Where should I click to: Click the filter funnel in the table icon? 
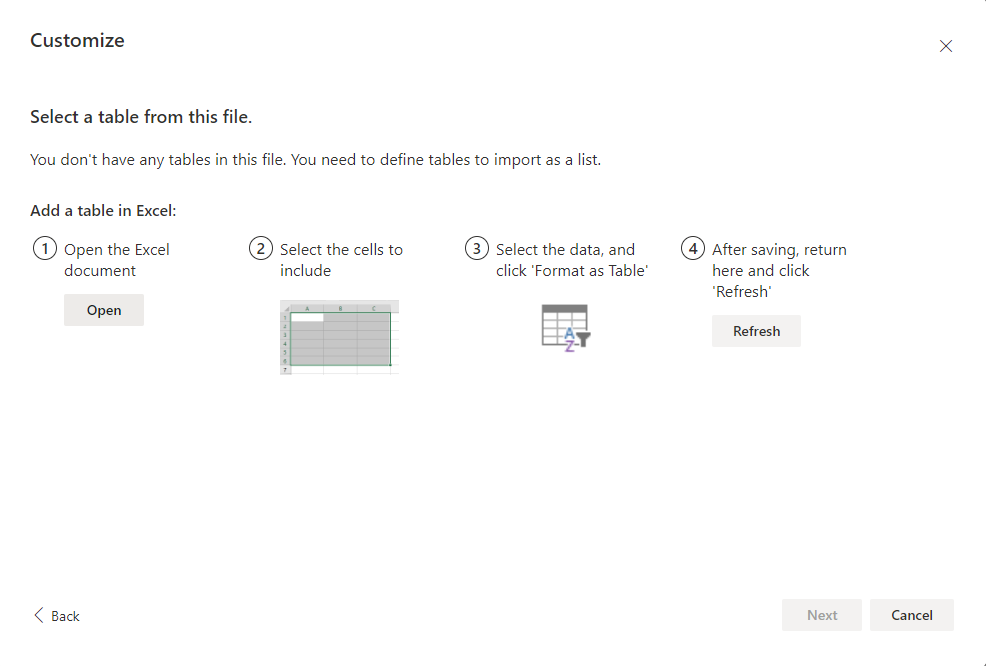coord(585,340)
